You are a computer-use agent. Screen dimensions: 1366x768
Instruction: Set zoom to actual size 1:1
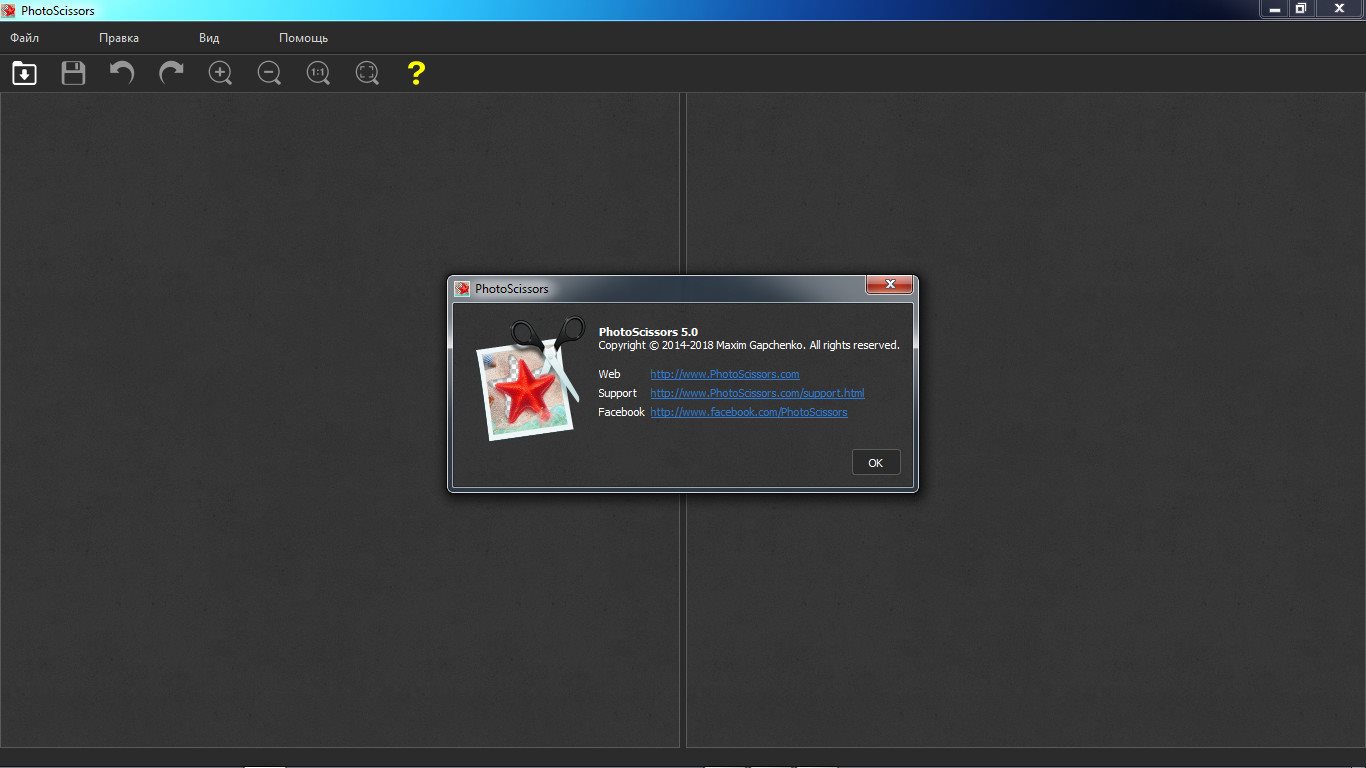point(318,73)
